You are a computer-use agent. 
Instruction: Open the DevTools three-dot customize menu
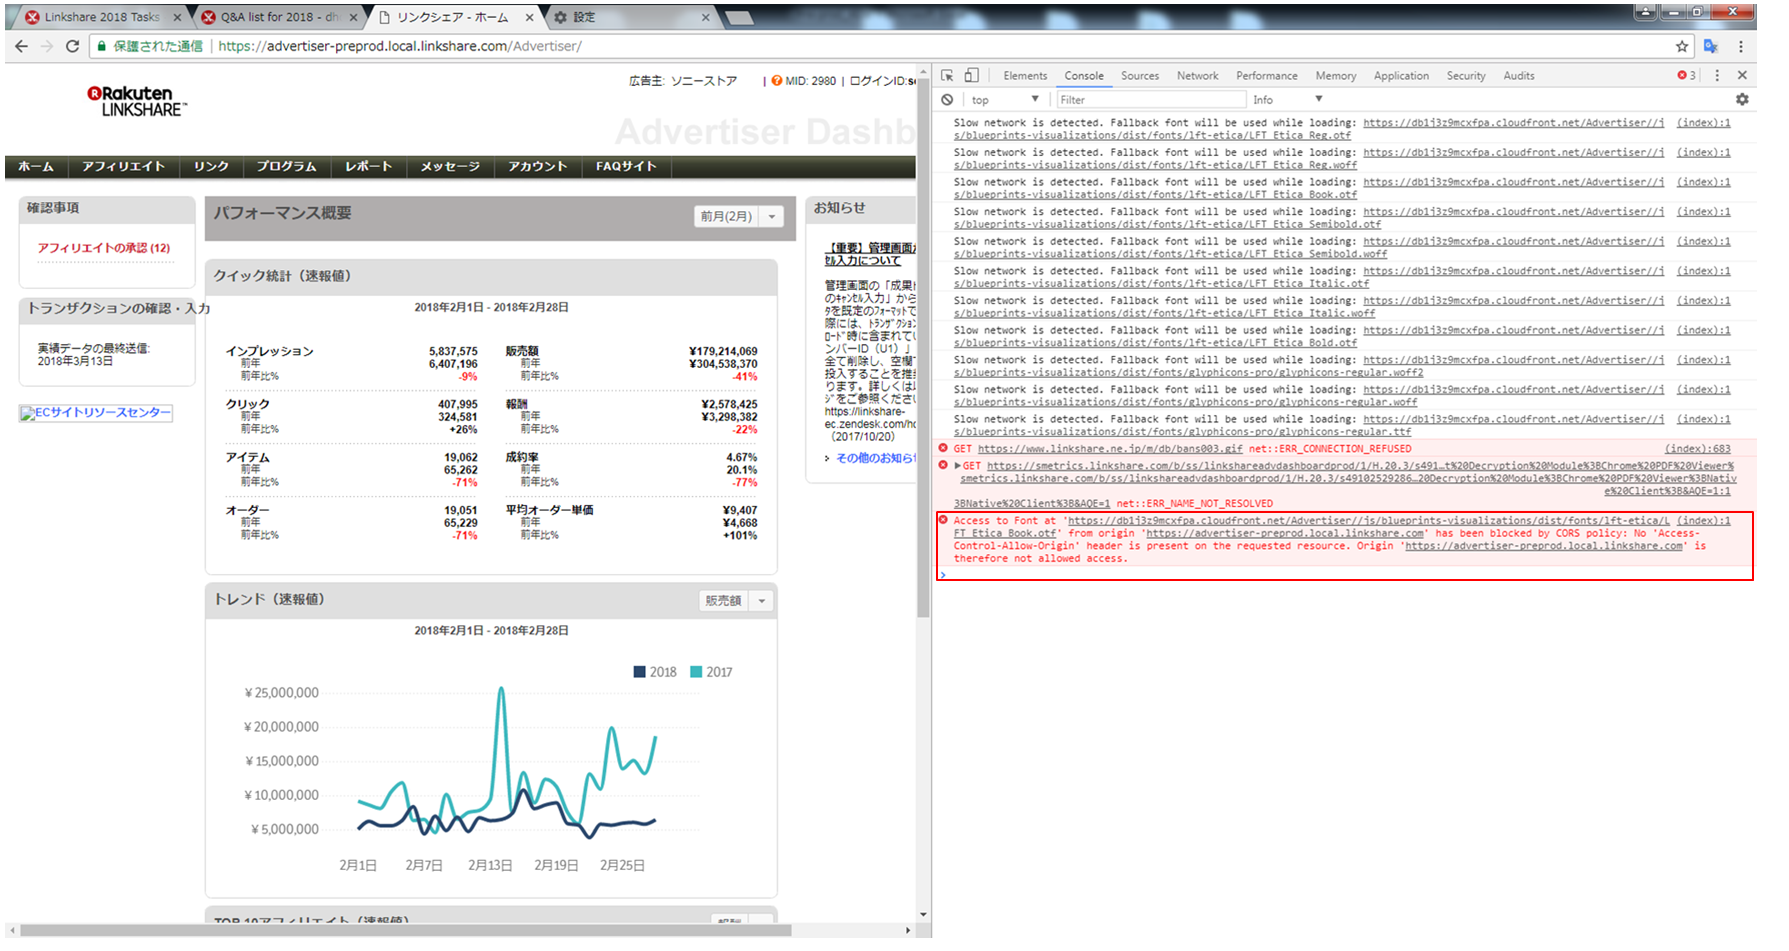pyautogui.click(x=1717, y=76)
